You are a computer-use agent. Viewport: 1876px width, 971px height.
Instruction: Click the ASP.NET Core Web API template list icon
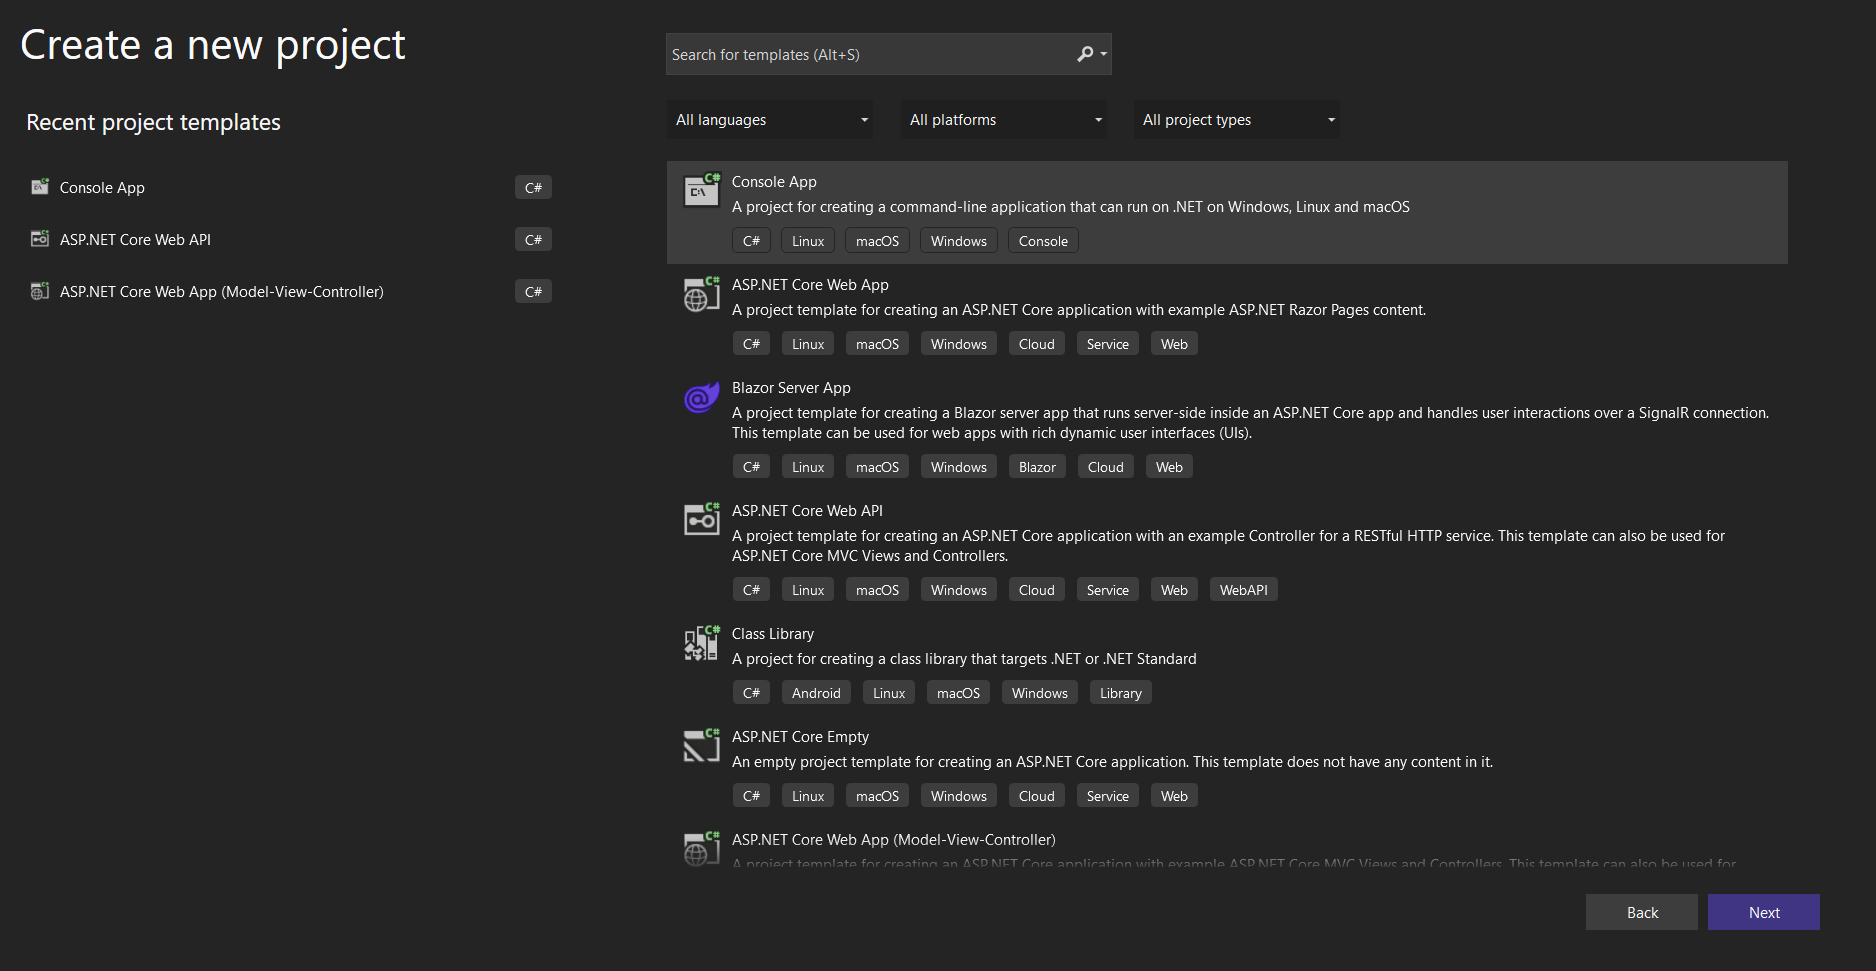pyautogui.click(x=702, y=520)
